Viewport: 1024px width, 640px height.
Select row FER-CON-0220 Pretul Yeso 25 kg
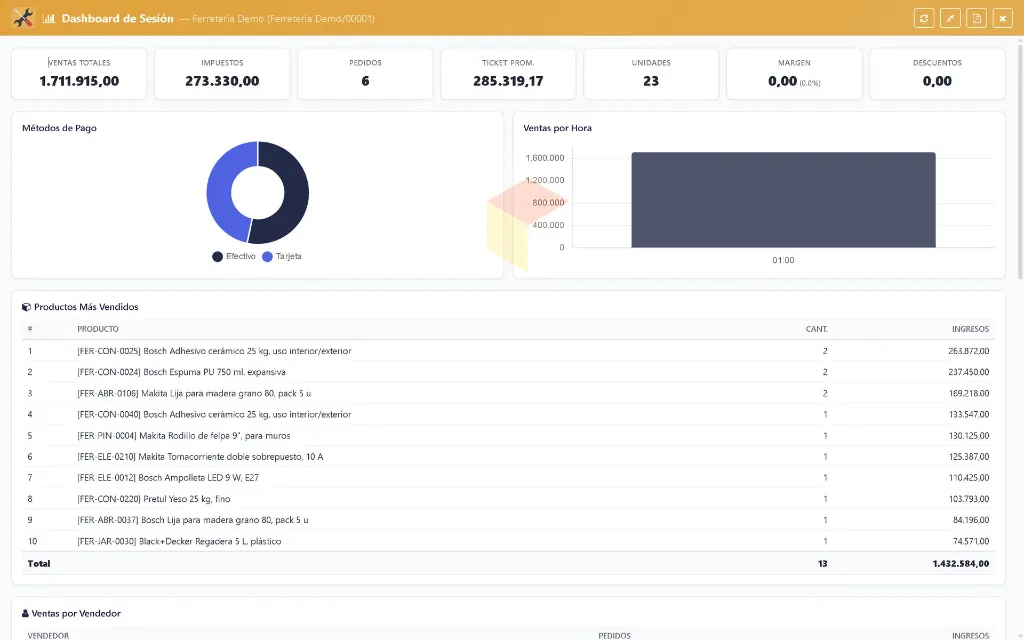tap(508, 499)
